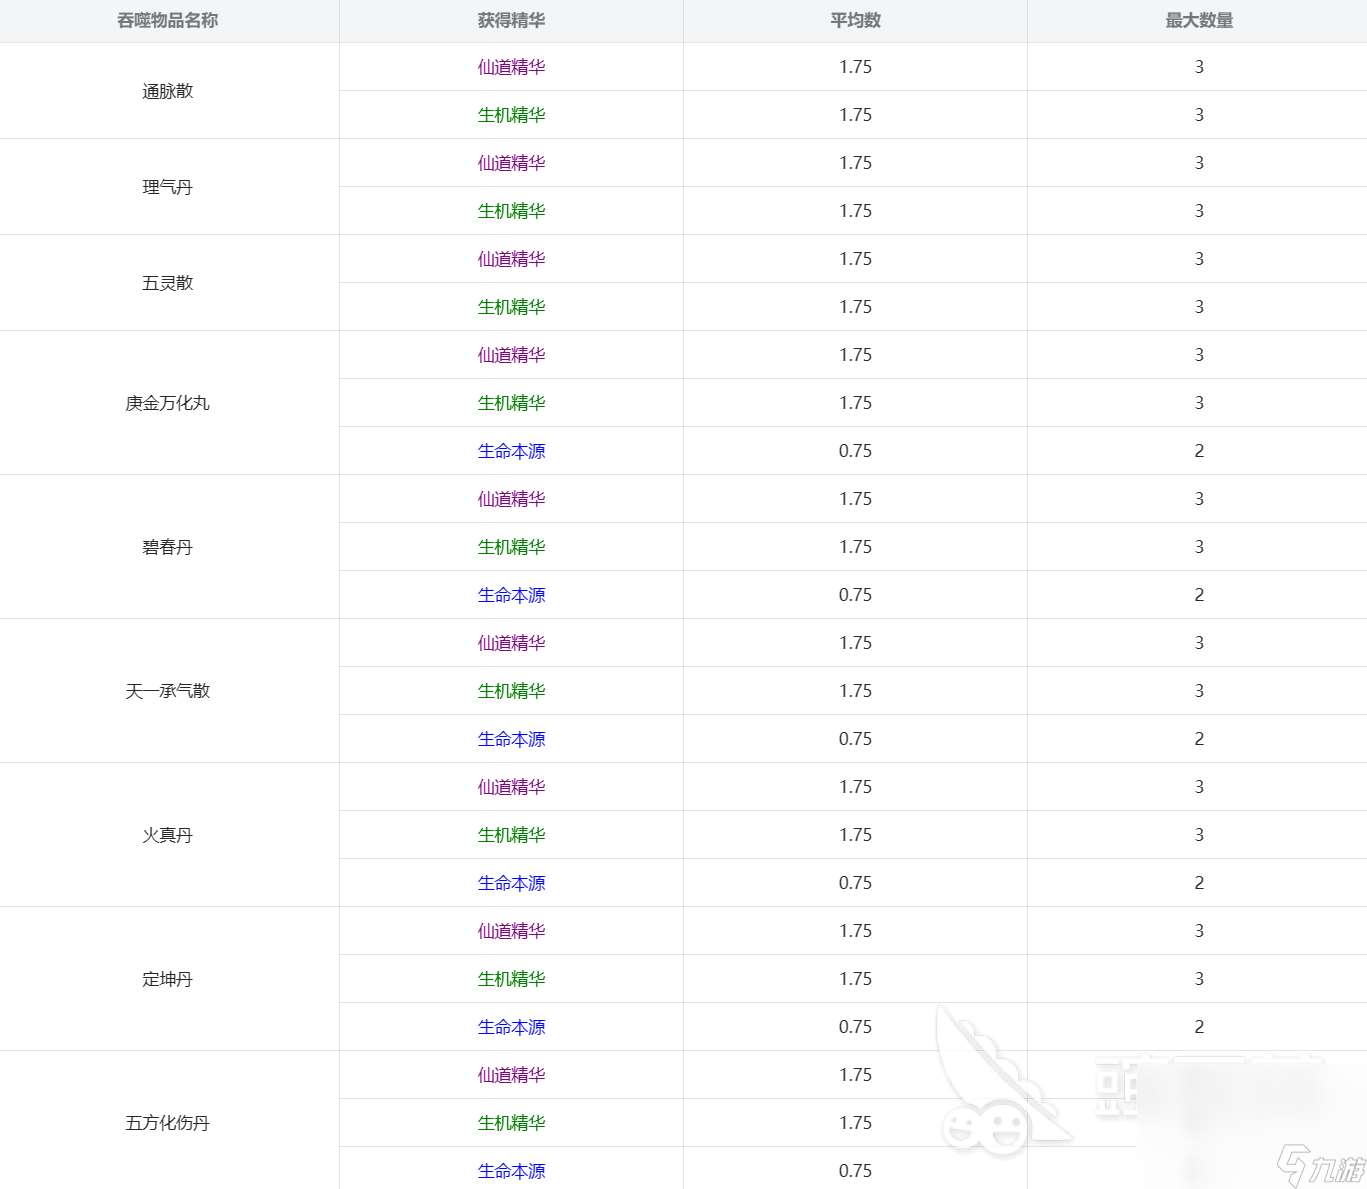Click 生机精华 in the 五方化伤丹 group
Screen dimensions: 1367x1189
[511, 1123]
